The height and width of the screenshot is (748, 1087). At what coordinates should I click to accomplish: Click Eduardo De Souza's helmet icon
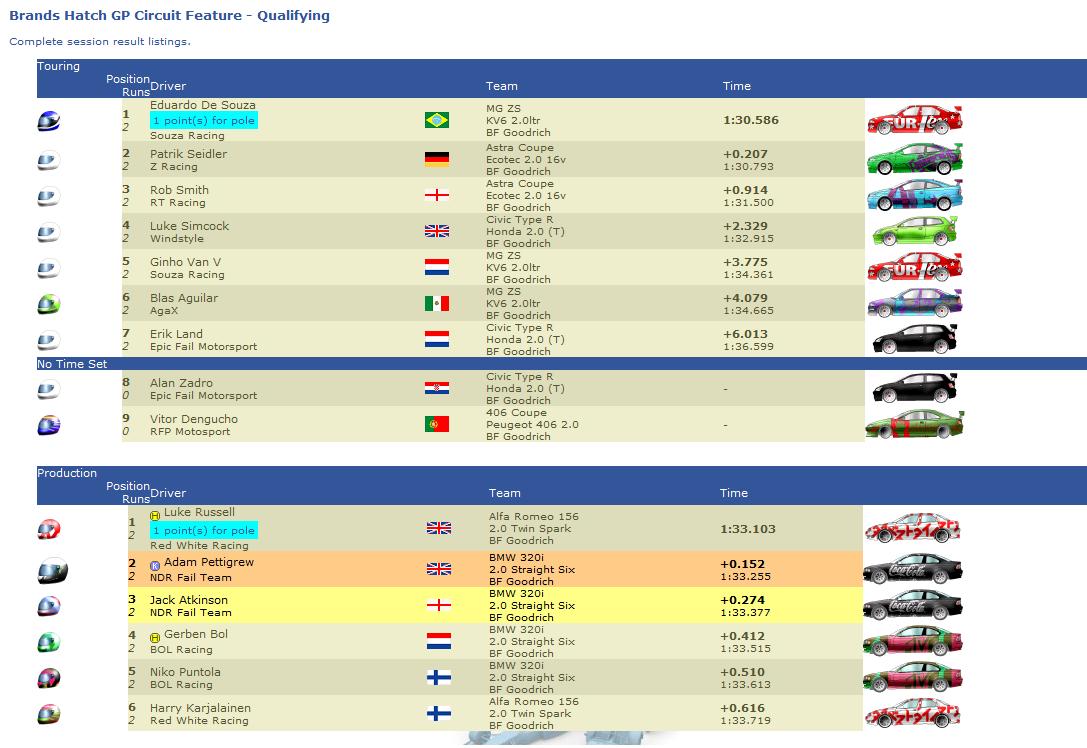click(x=49, y=121)
